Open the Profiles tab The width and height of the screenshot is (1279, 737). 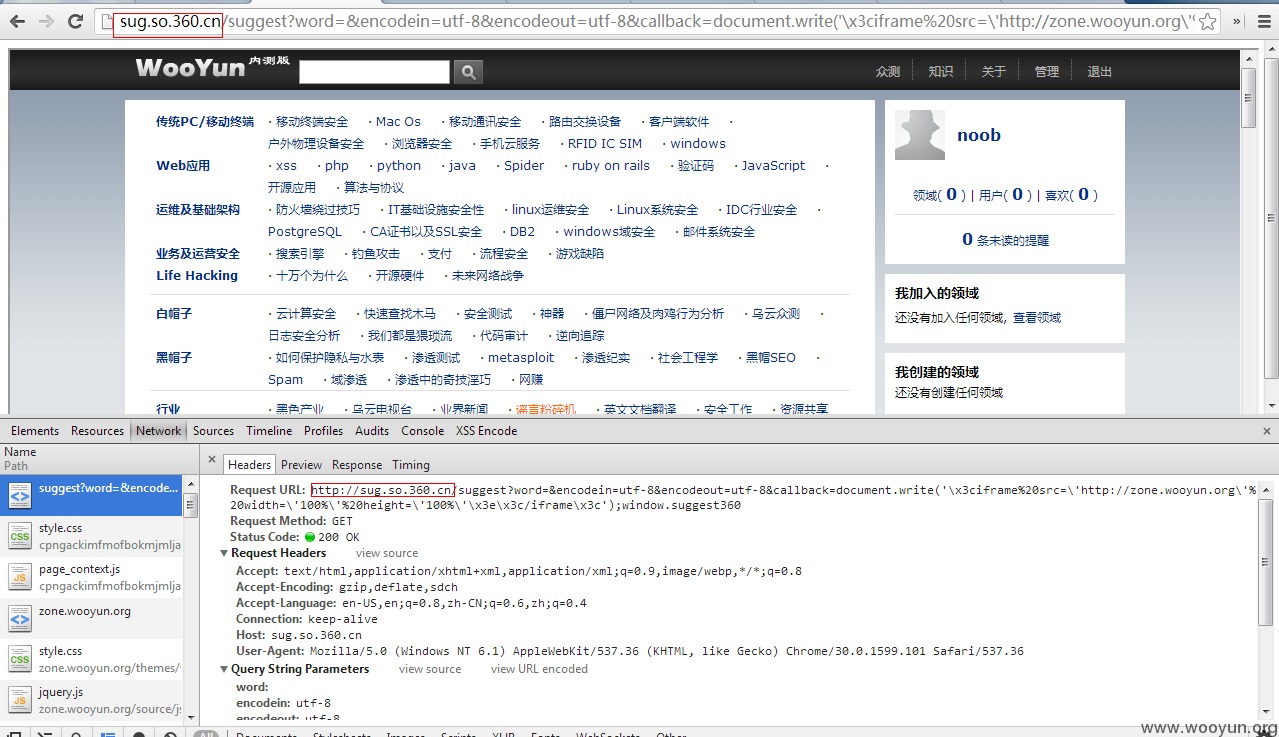pyautogui.click(x=323, y=431)
